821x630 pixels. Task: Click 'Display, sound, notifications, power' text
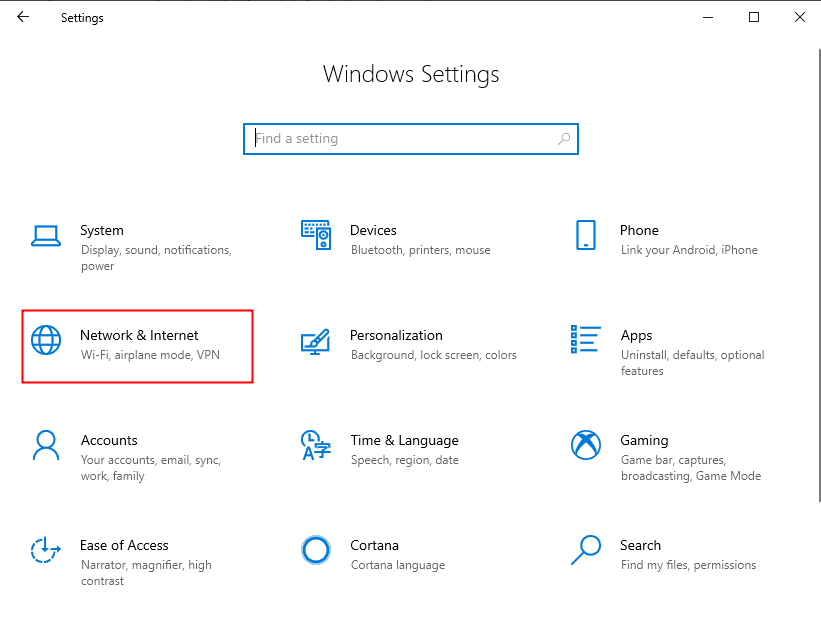156,258
